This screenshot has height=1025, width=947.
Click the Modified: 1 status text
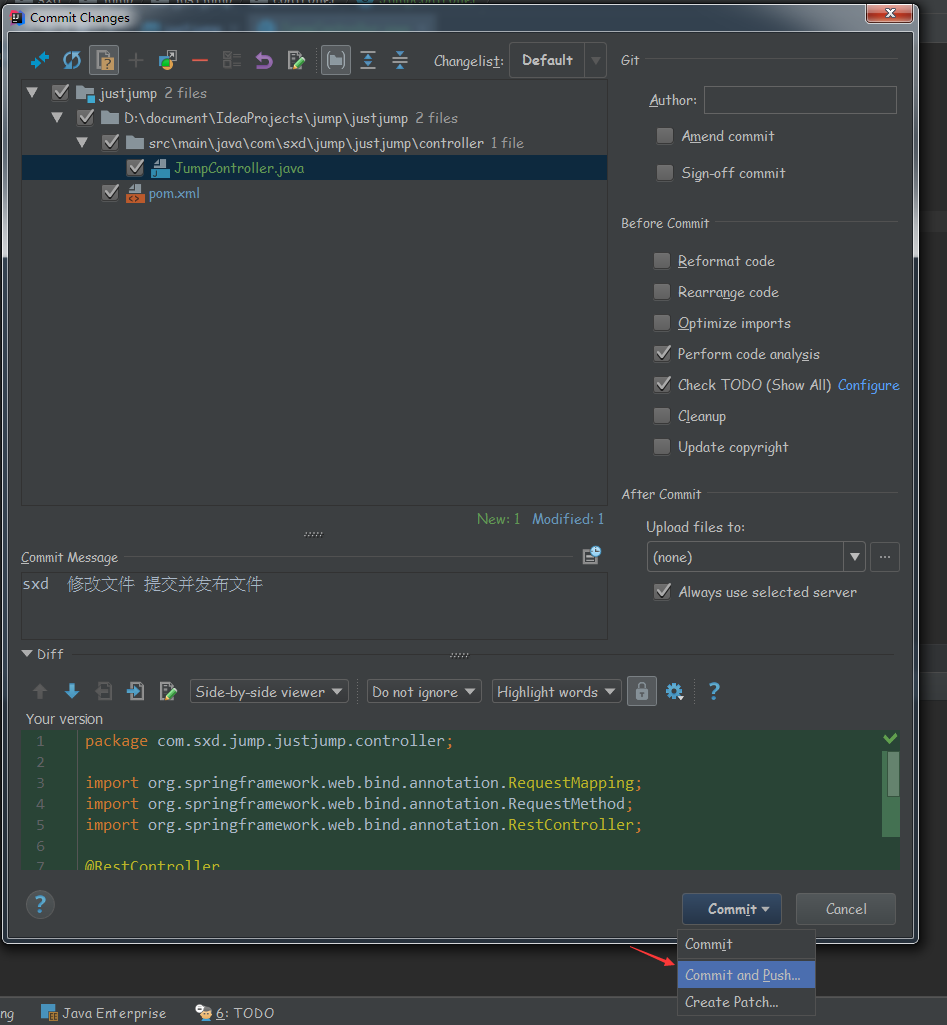pos(568,519)
